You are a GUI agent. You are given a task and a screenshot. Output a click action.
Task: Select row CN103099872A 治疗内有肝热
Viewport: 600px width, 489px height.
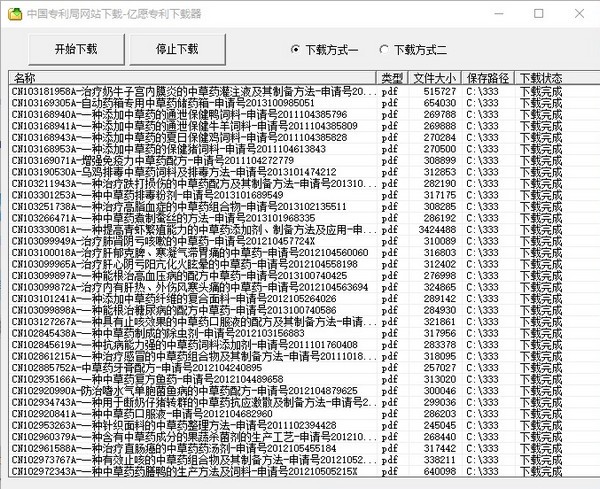pos(304,287)
